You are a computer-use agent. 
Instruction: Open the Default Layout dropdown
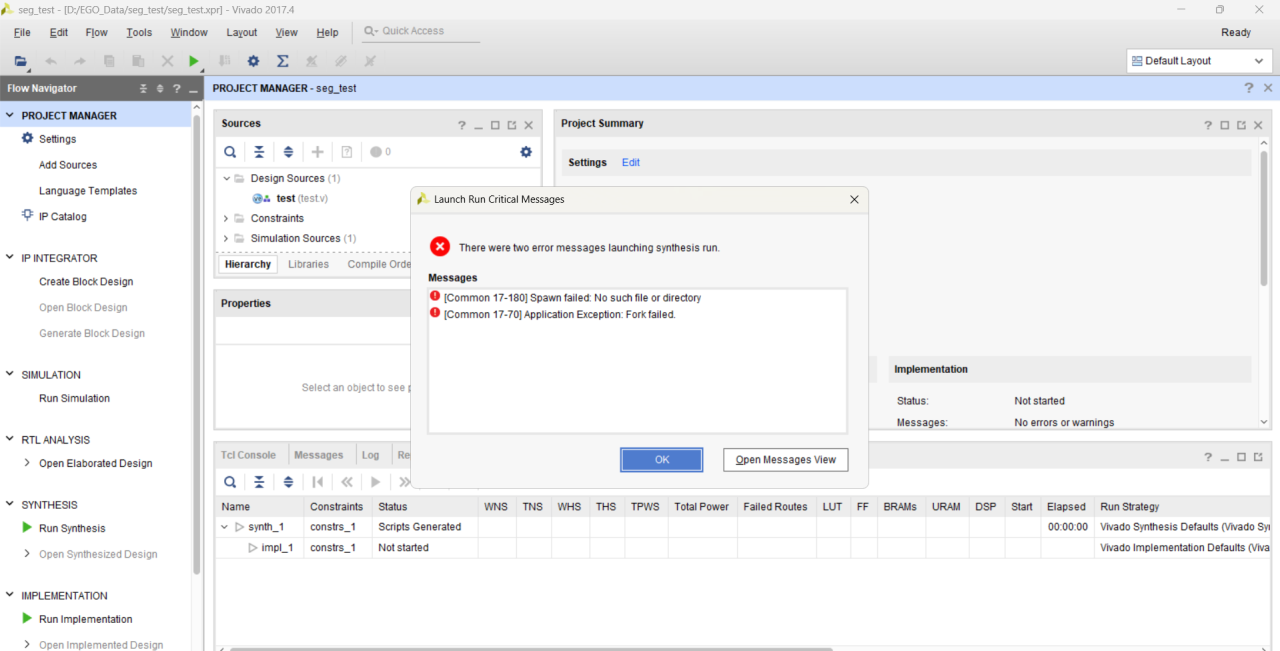pos(1199,61)
